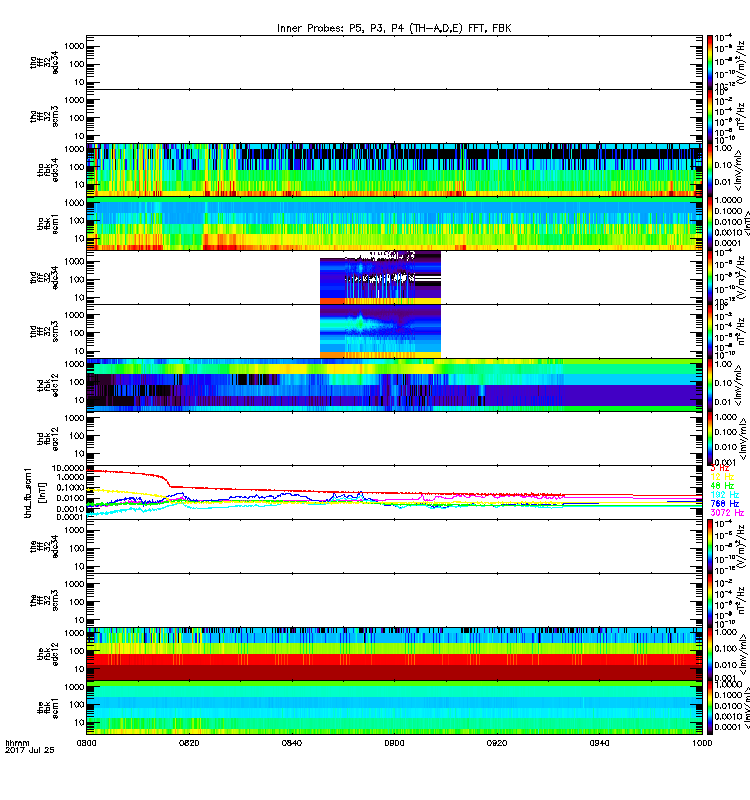Click the 'the fbk edc12' panel label
This screenshot has height=800, width=750.
pos(48,654)
